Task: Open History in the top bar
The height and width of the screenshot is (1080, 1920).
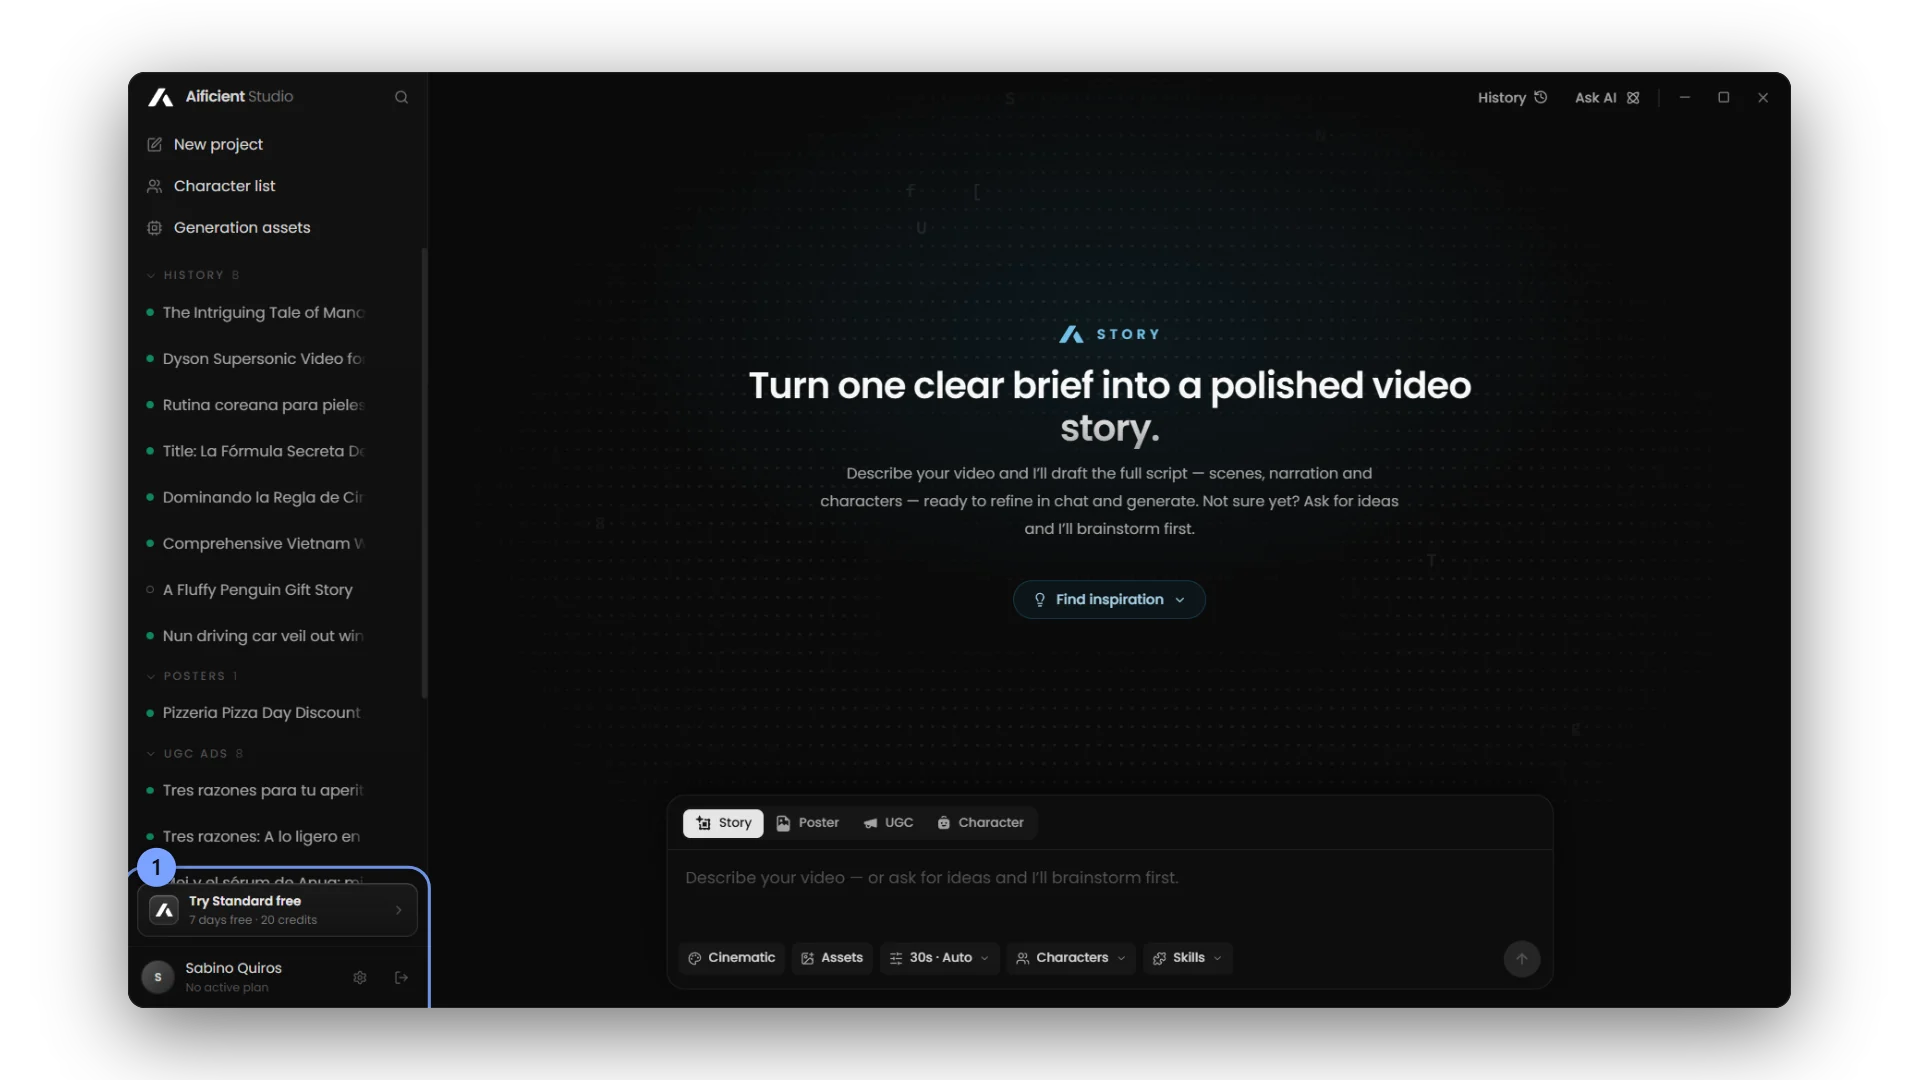Action: [1512, 97]
